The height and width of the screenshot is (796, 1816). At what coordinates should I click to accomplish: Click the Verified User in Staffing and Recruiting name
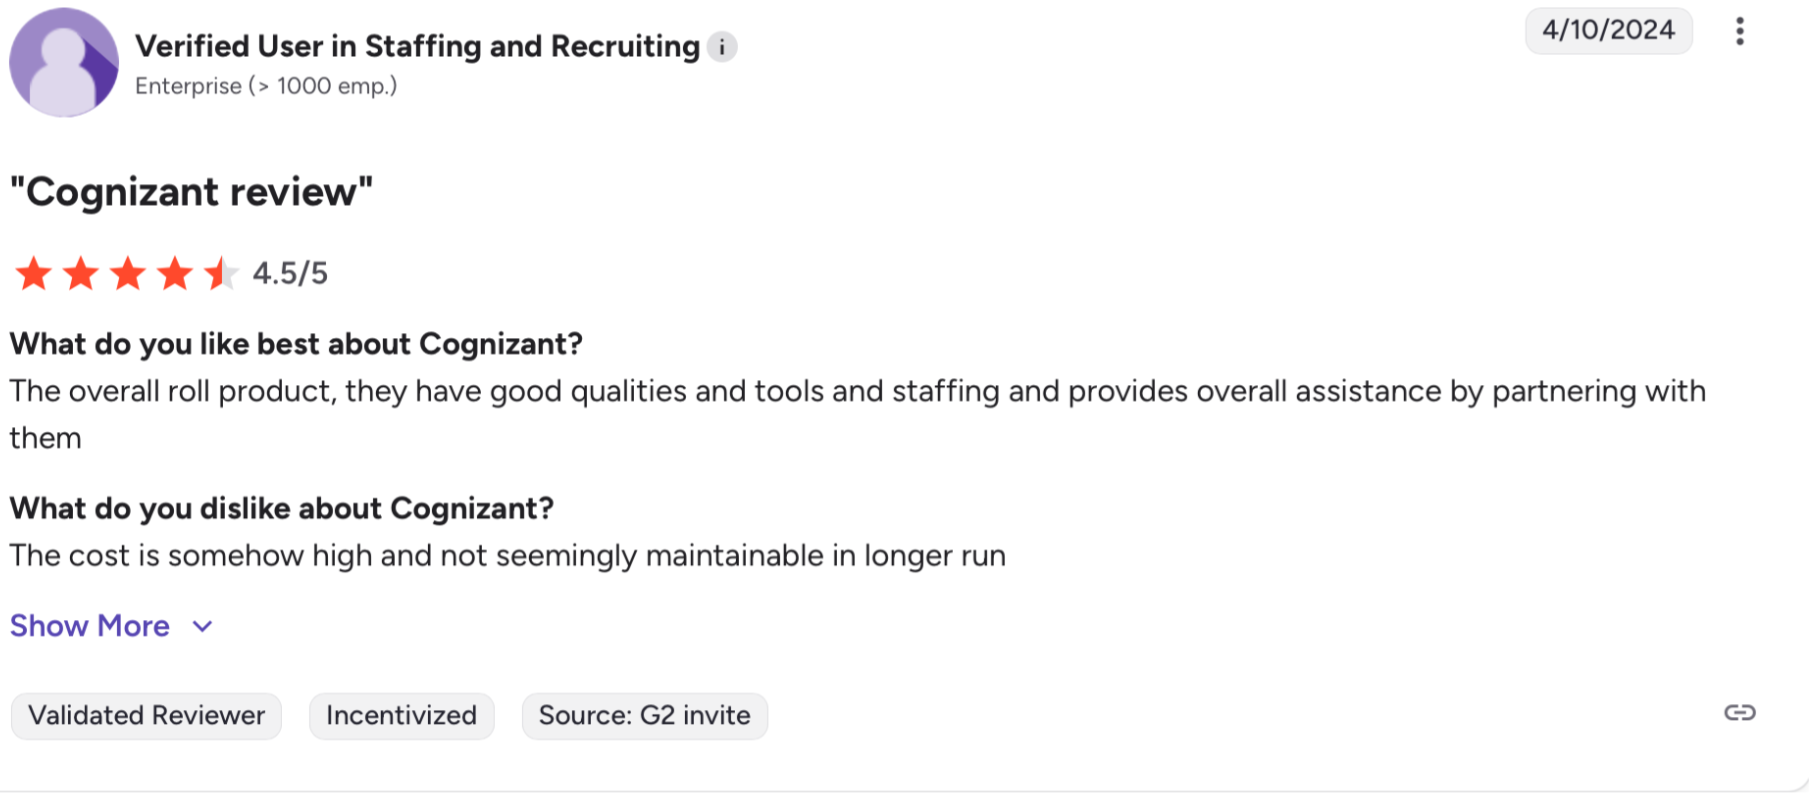[x=417, y=47]
